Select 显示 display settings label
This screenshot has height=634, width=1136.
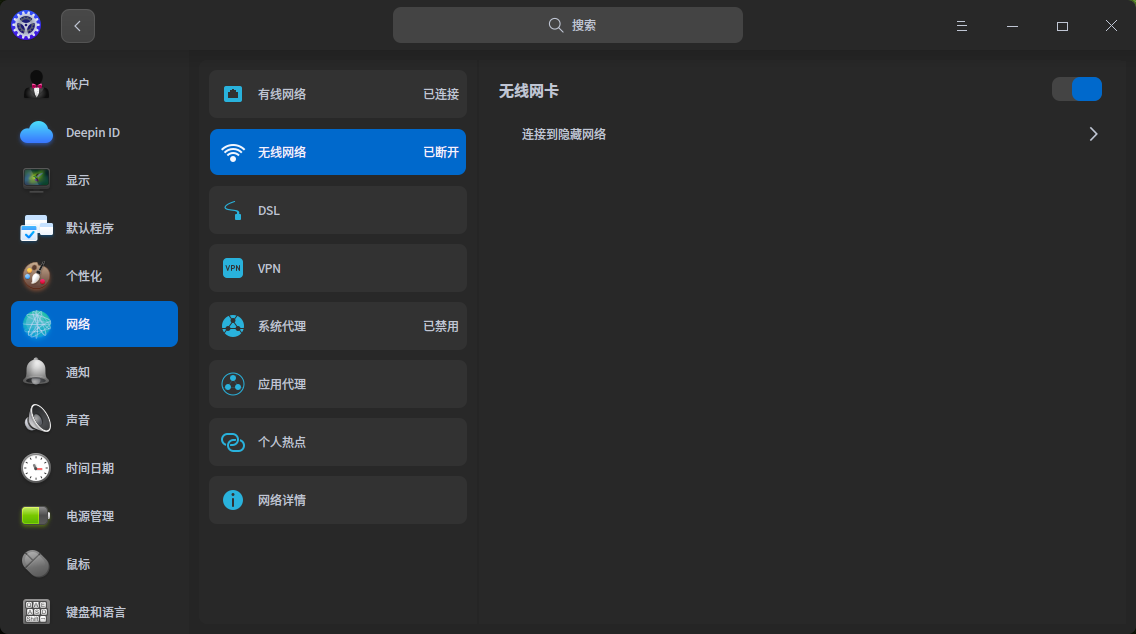tap(78, 180)
